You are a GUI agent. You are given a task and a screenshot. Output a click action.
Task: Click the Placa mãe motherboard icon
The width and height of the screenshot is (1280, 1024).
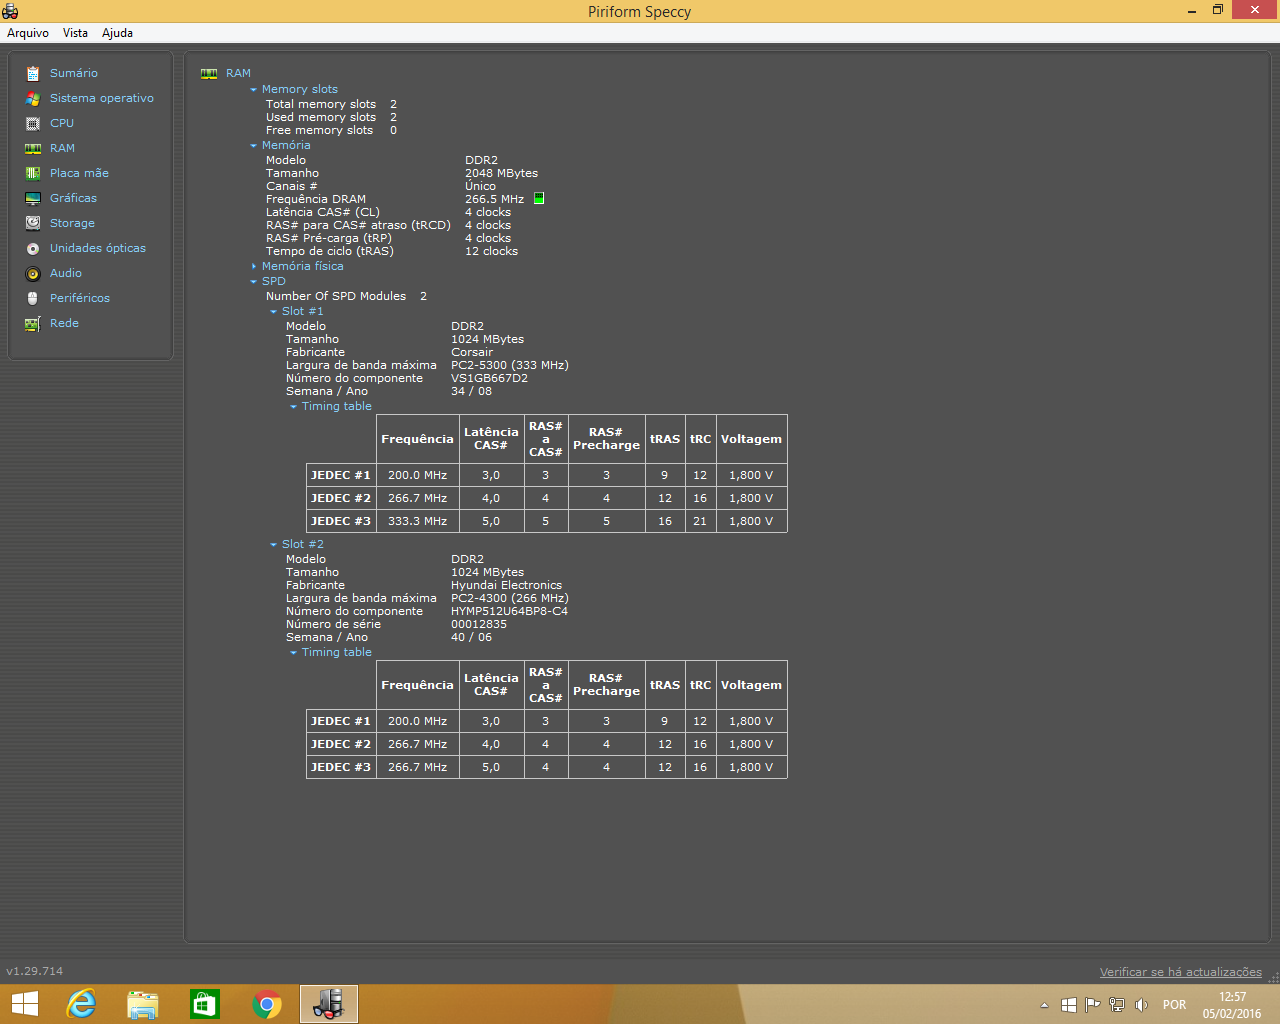coord(33,173)
